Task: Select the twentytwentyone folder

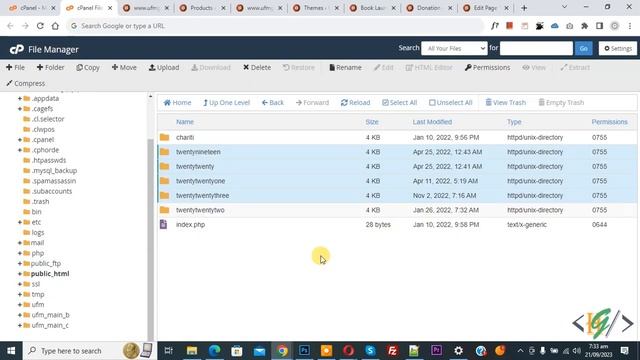Action: tap(397, 181)
